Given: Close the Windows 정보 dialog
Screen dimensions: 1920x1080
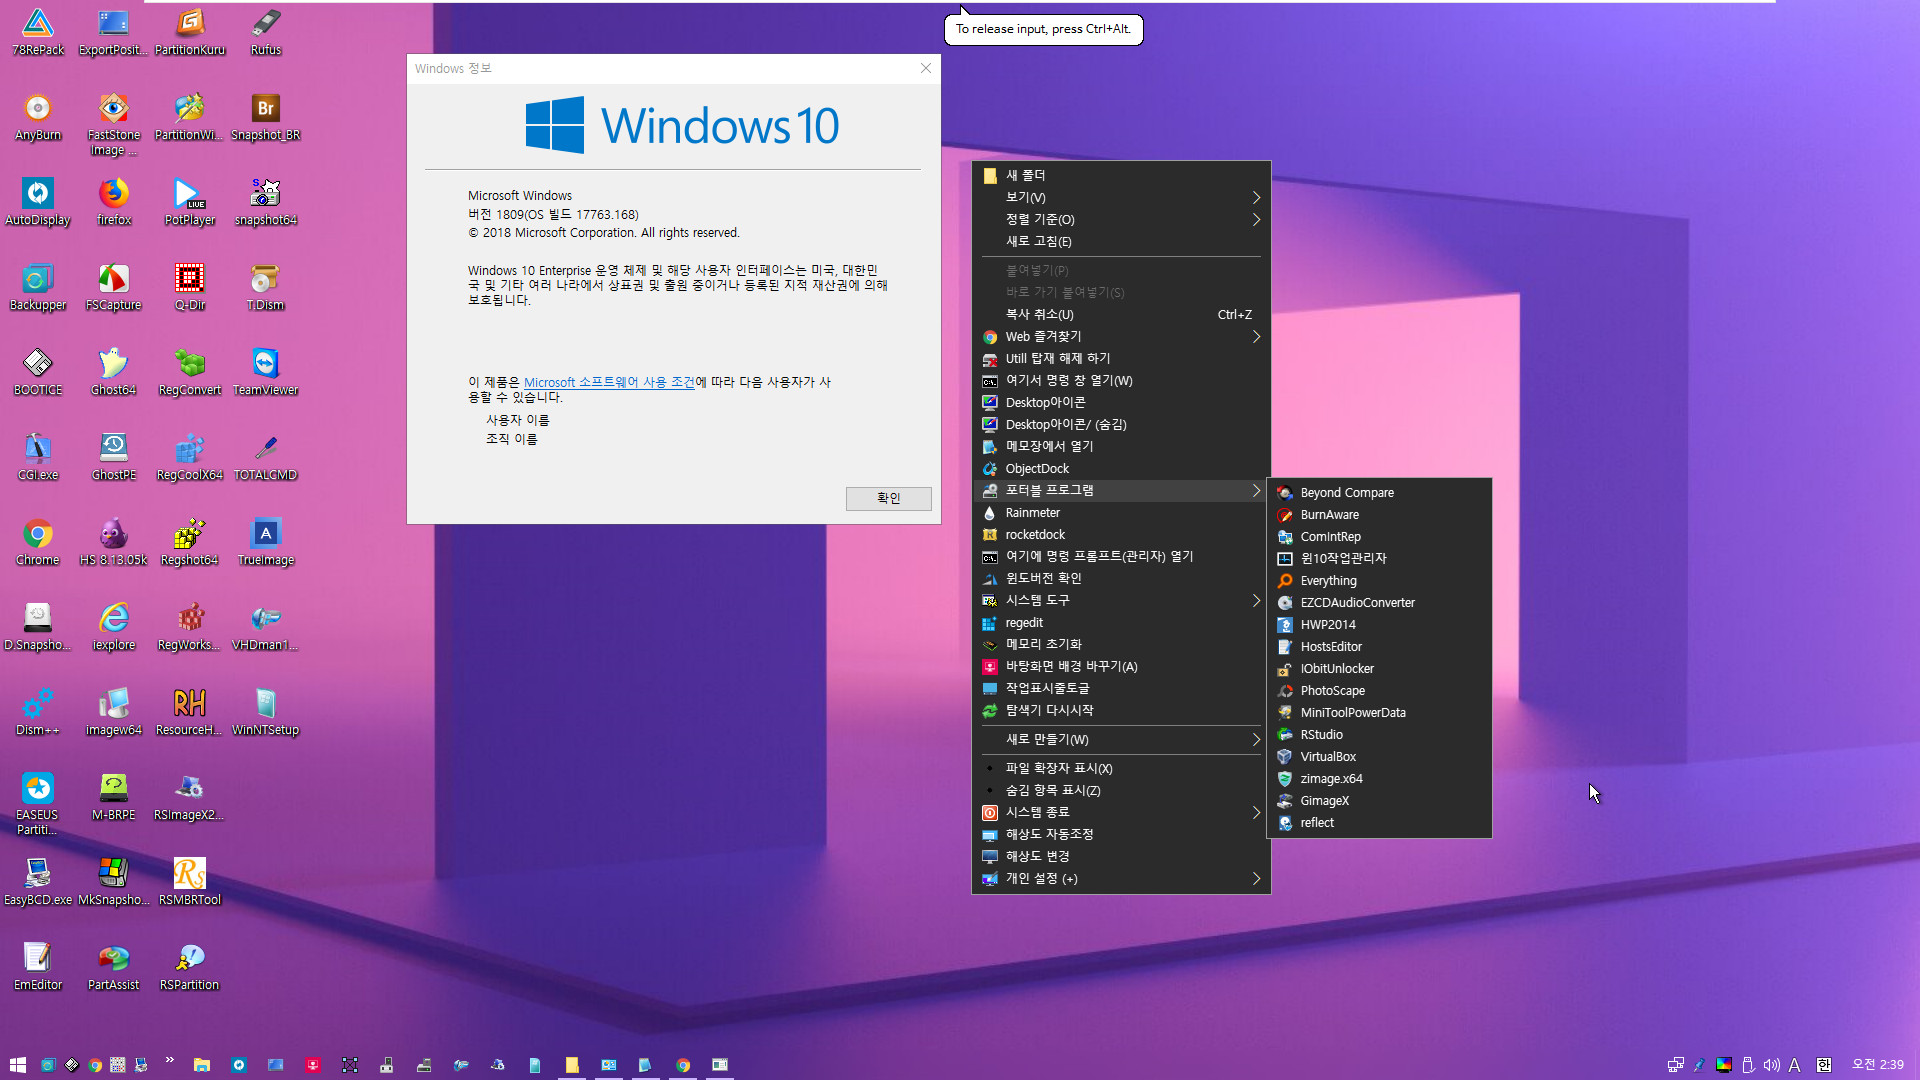Looking at the screenshot, I should [x=925, y=68].
